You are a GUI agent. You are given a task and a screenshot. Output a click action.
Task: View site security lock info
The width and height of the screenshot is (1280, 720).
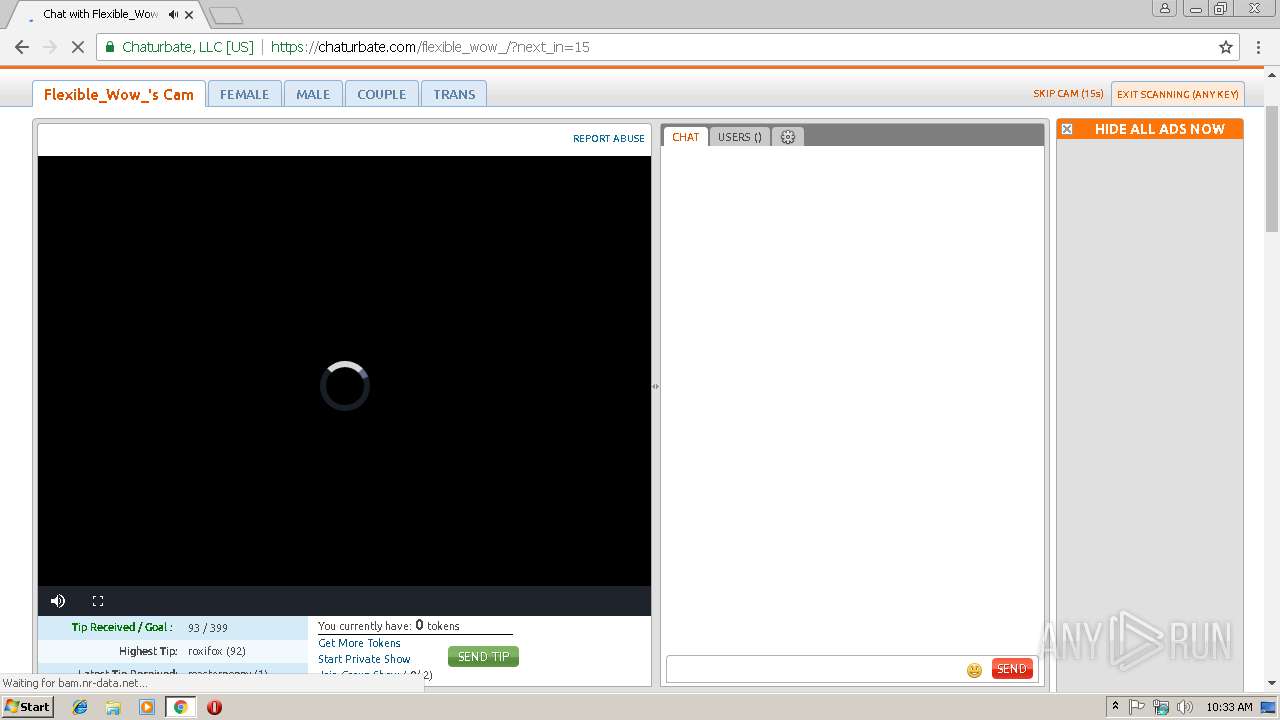[x=110, y=47]
